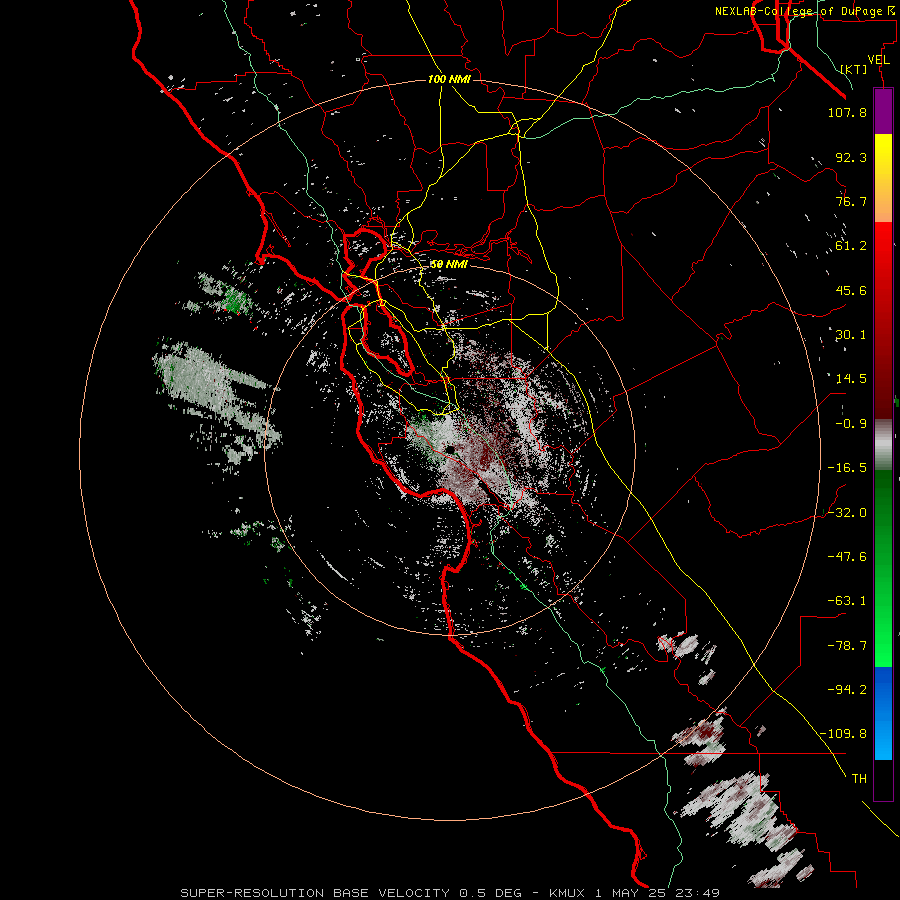
Task: Click the 14.5 velocity scale value
Action: [x=851, y=379]
